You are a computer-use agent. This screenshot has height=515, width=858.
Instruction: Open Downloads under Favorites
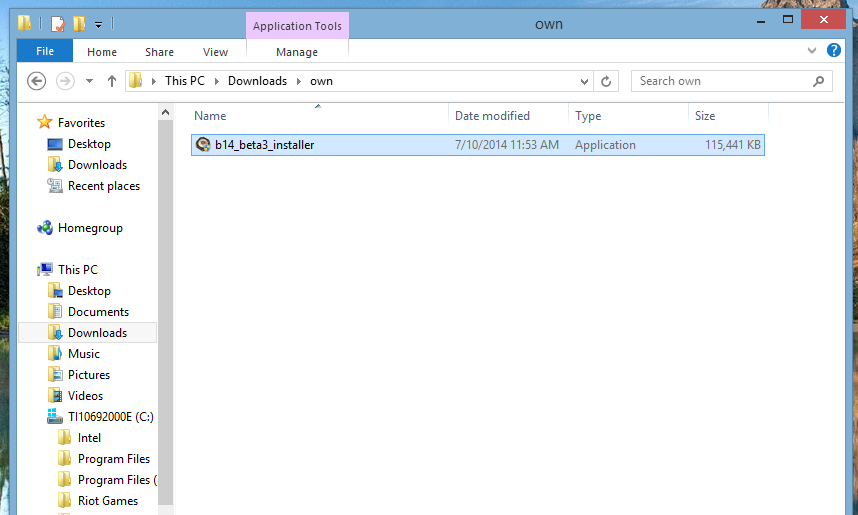(x=97, y=165)
